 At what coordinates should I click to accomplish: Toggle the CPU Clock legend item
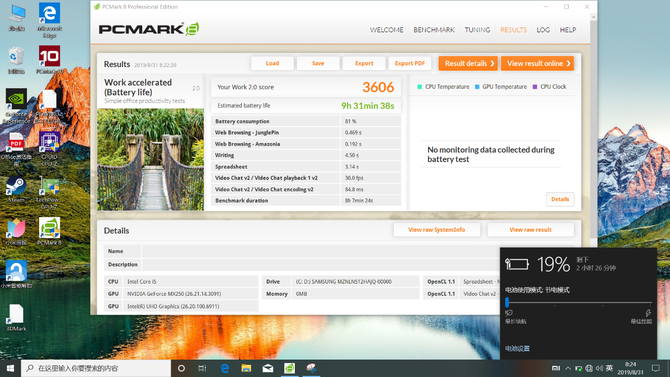click(550, 87)
